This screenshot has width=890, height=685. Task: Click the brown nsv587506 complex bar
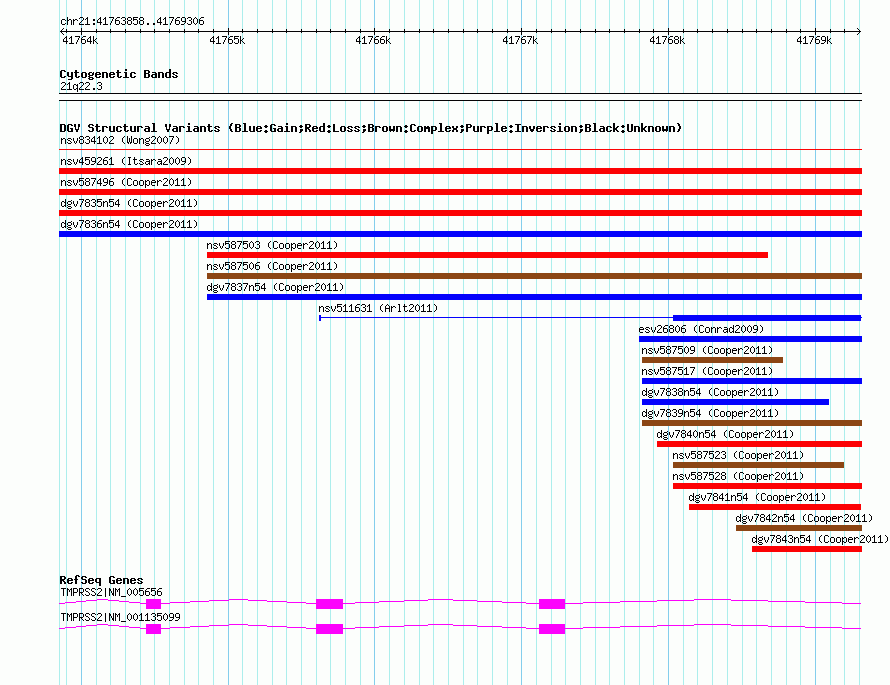(534, 276)
